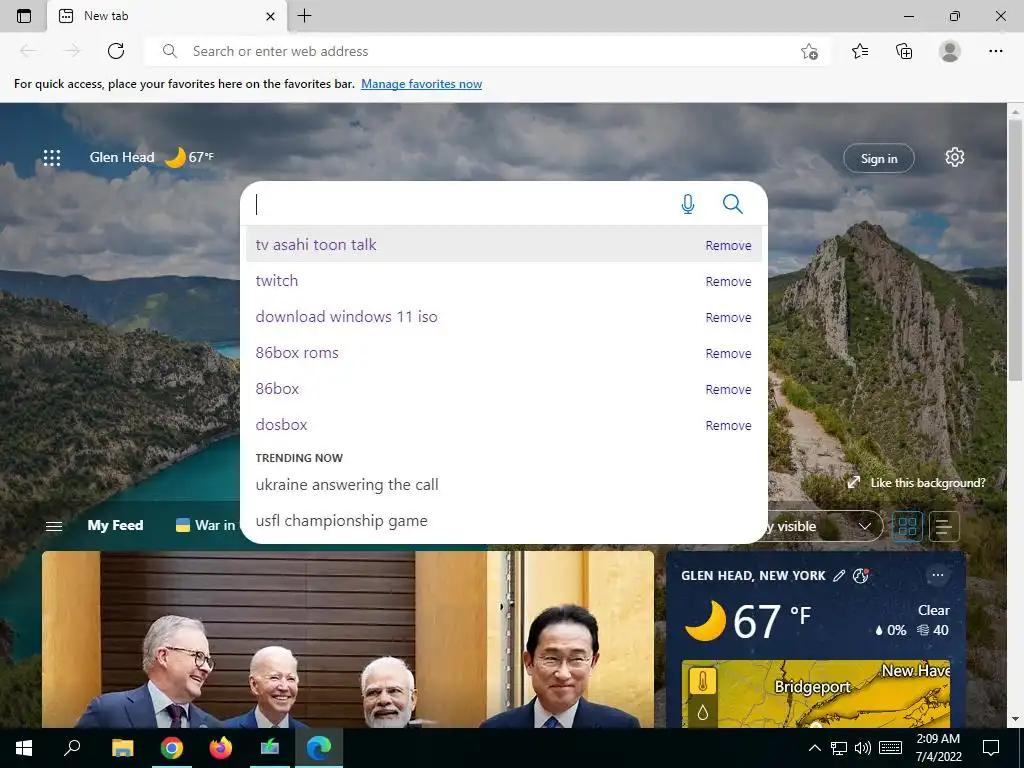Click the Sign in button
1024x768 pixels.
click(879, 158)
